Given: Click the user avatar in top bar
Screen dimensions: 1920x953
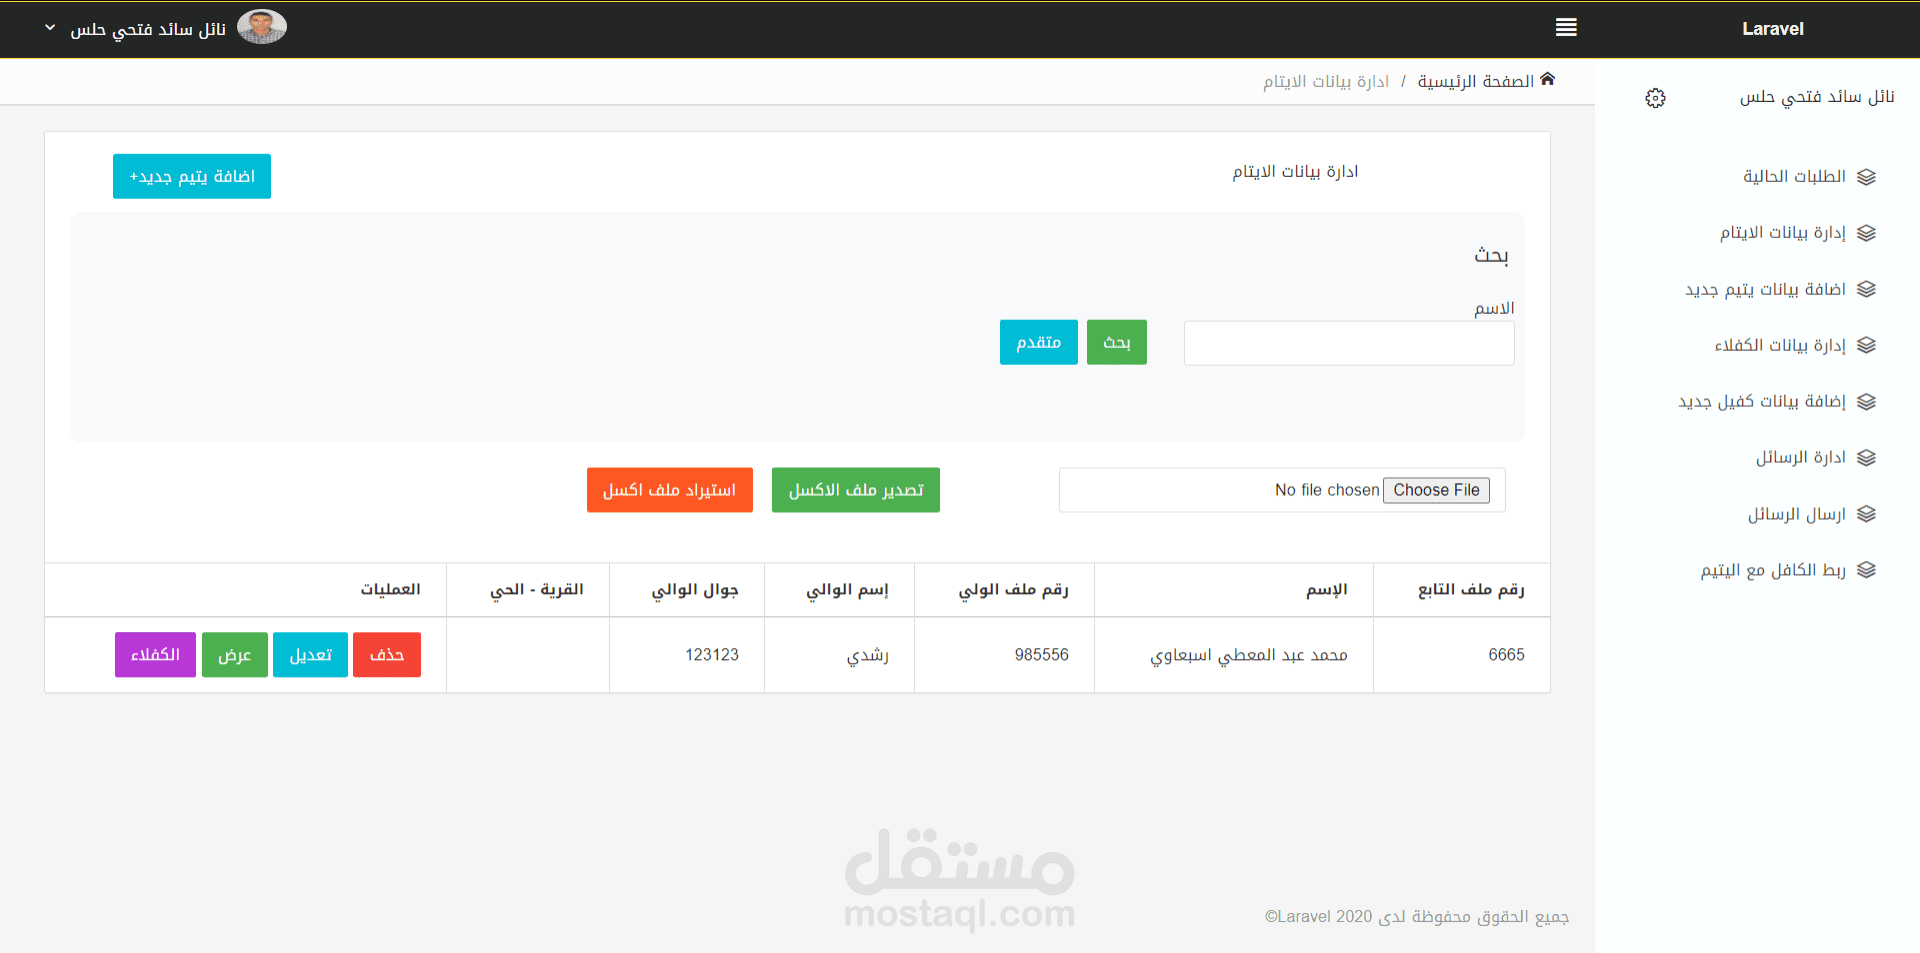Looking at the screenshot, I should click(262, 27).
